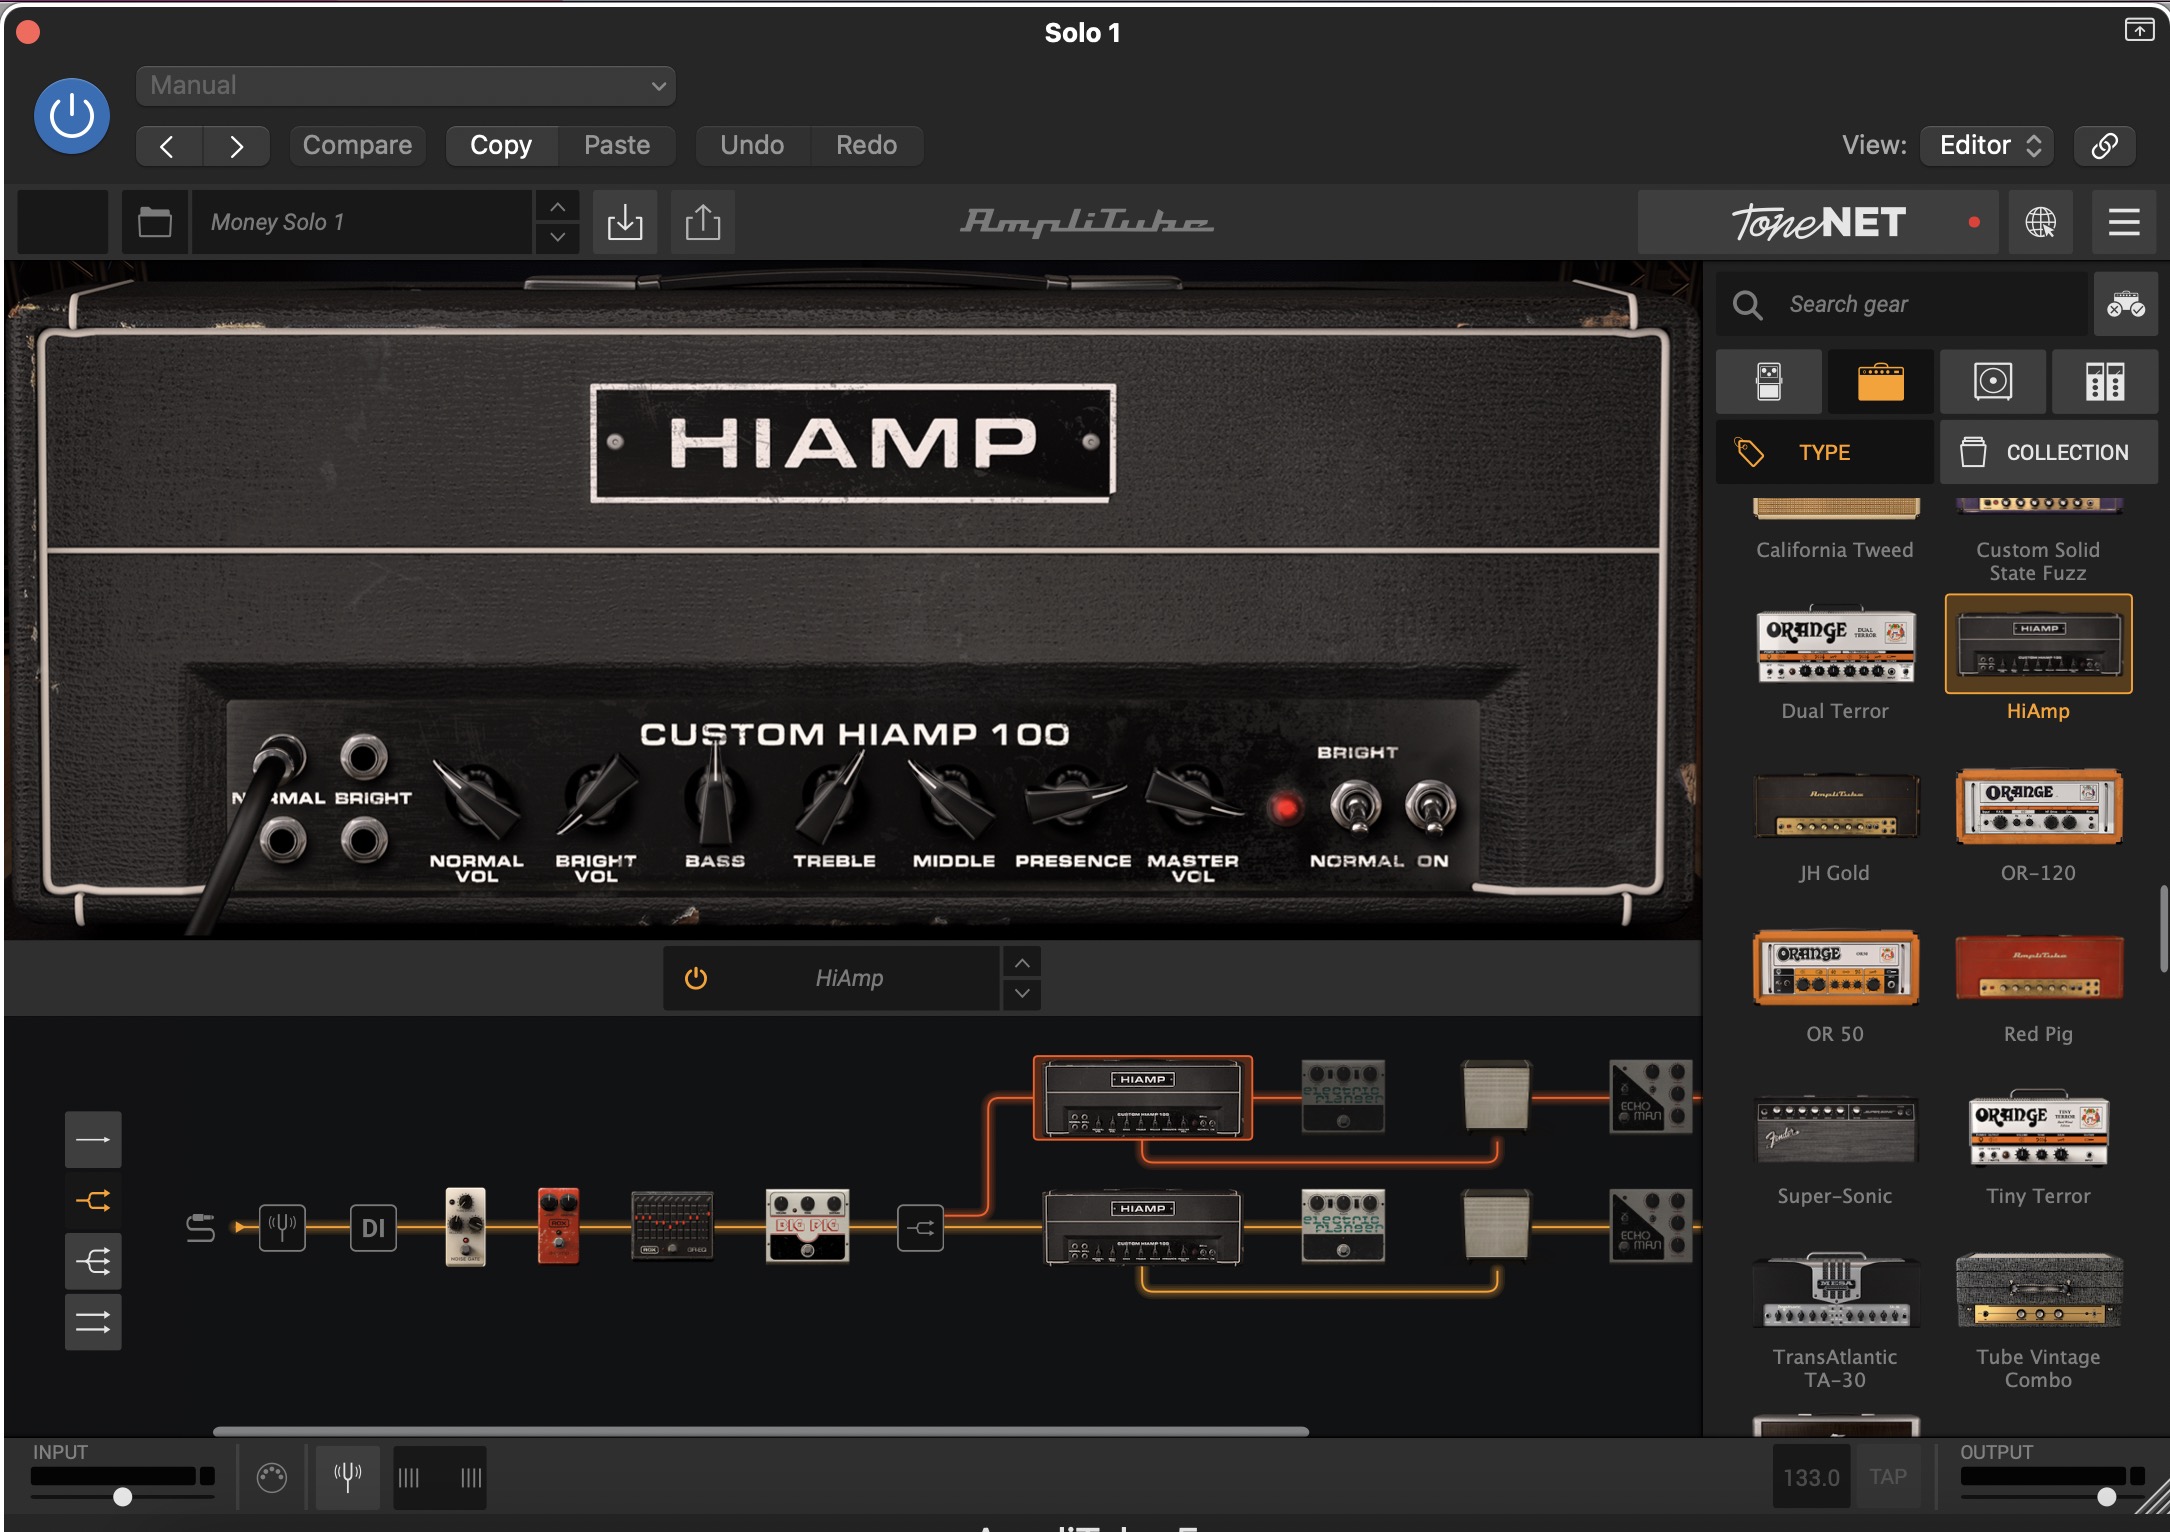
Task: Click the Undo button
Action: pos(752,146)
